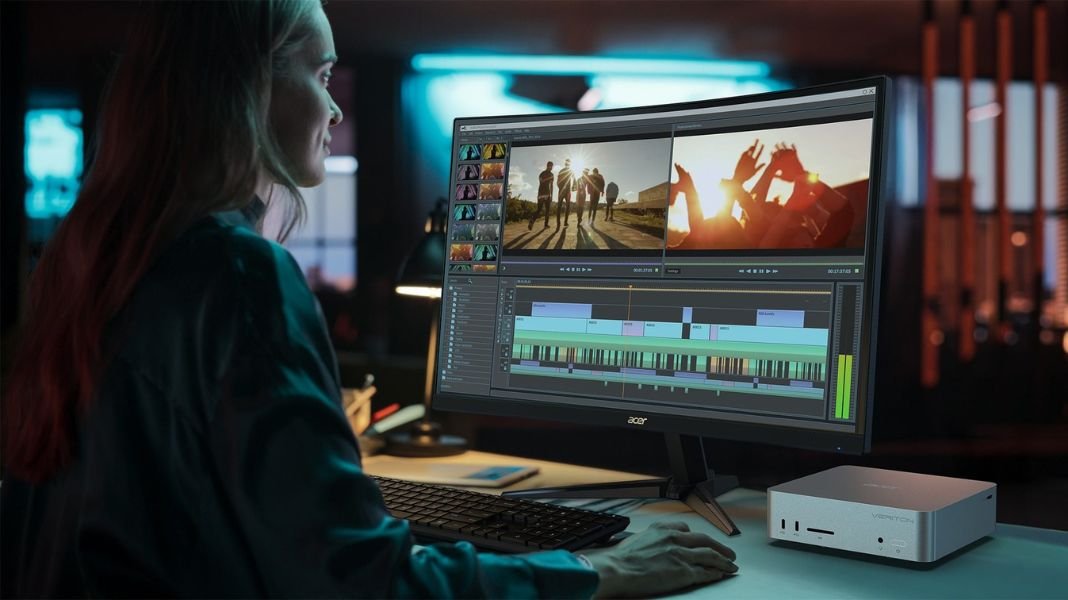Seek on the right preview's green scrub bar

point(764,262)
